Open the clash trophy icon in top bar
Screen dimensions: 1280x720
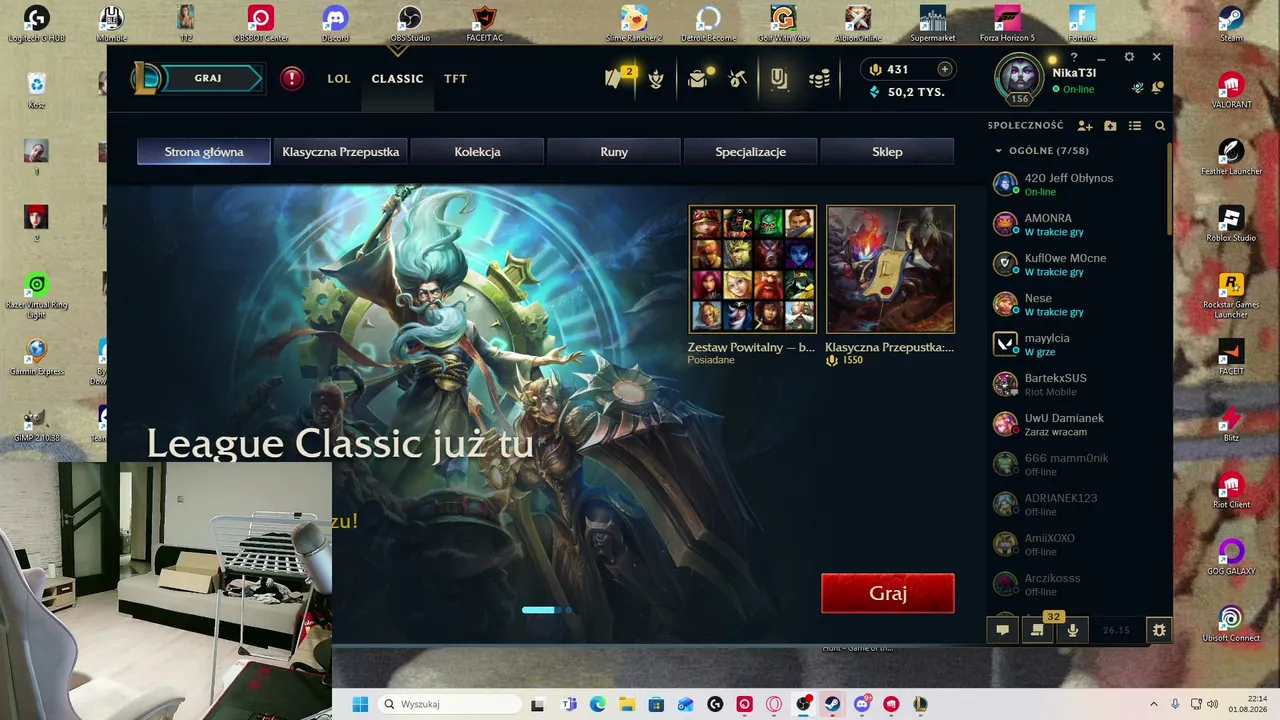[x=656, y=79]
